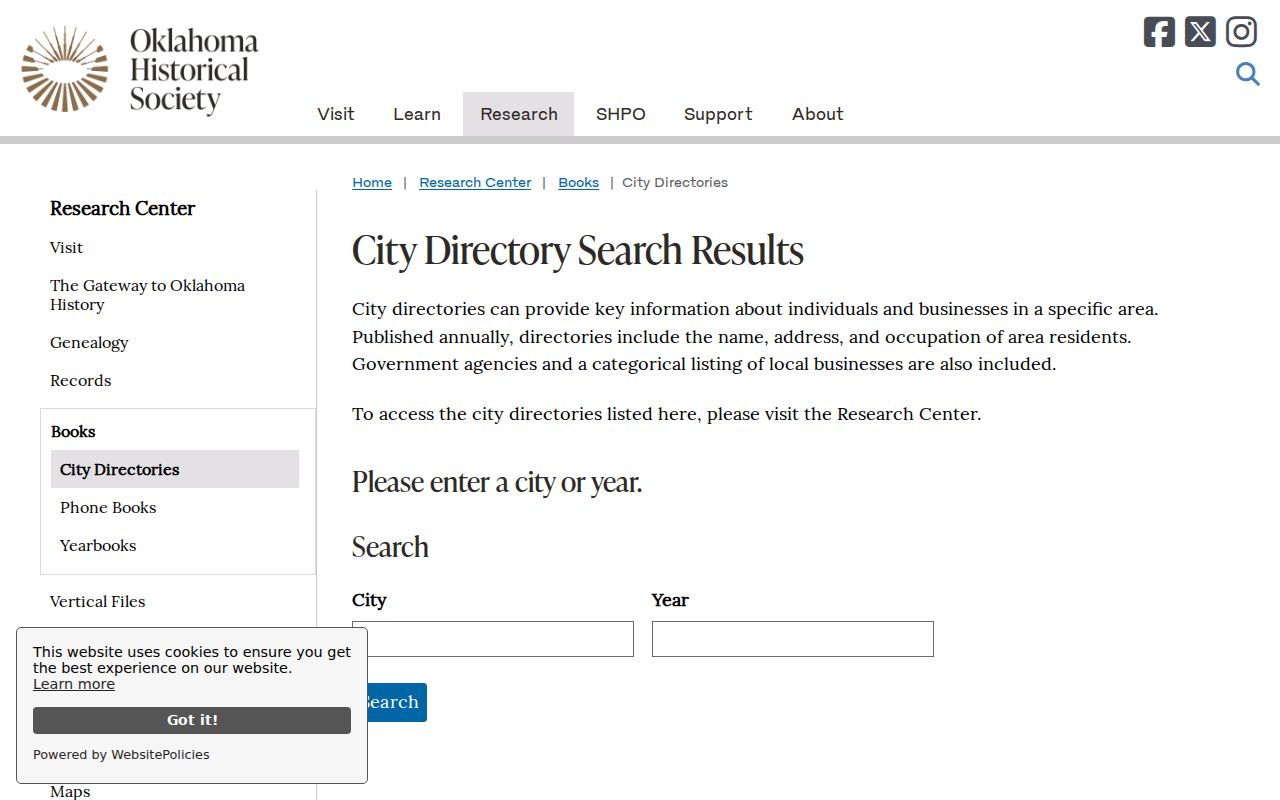1280x800 pixels.
Task: Click the Research Center sidebar heading
Action: (x=122, y=208)
